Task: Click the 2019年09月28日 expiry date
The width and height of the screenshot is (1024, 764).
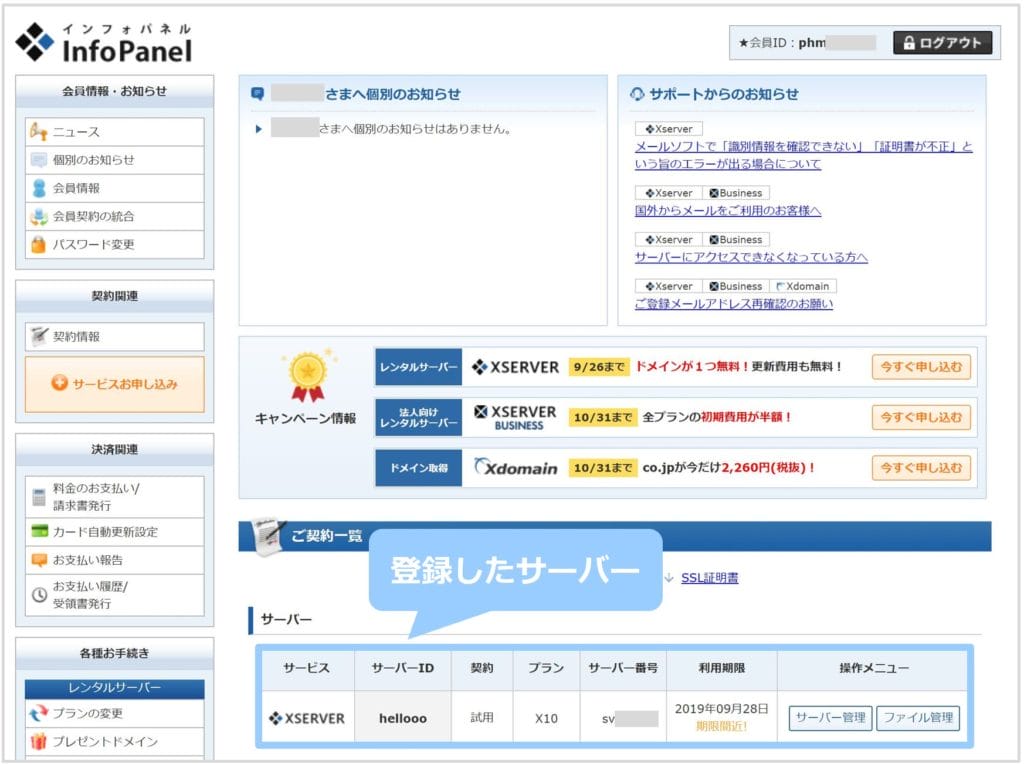Action: tap(721, 708)
